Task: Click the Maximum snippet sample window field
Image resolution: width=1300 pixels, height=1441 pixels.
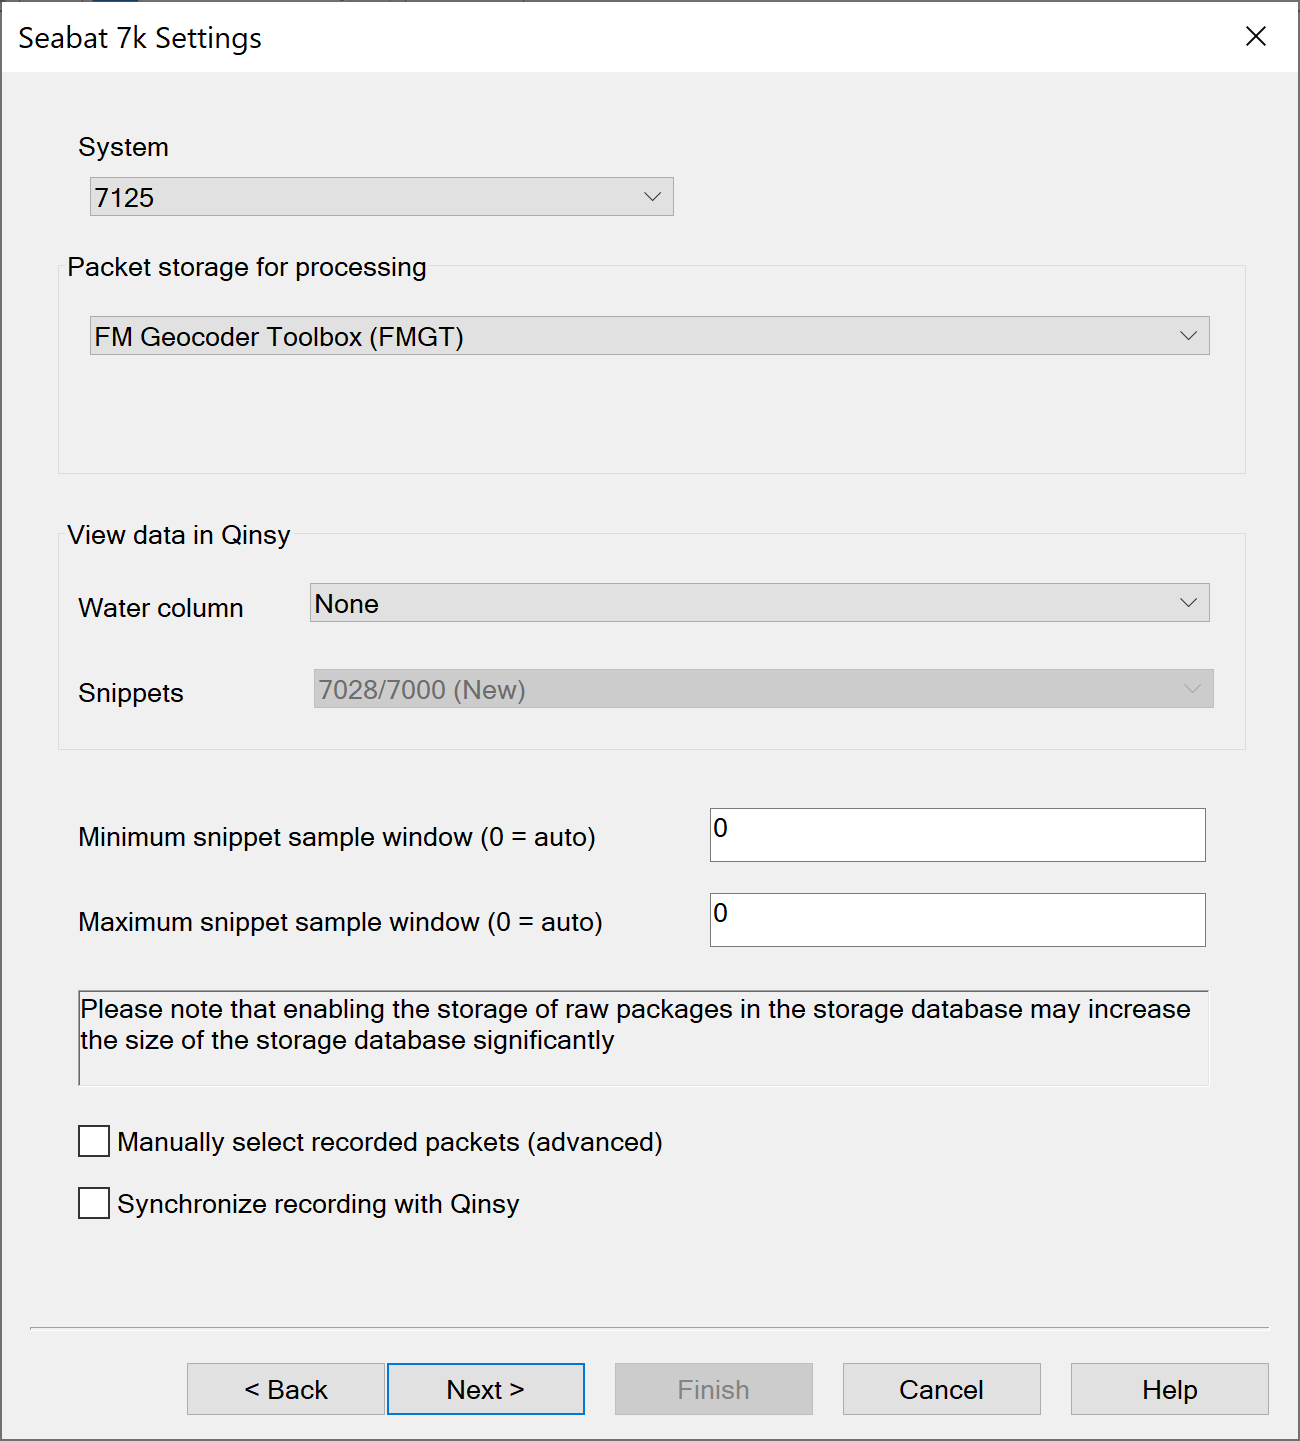Action: [956, 920]
